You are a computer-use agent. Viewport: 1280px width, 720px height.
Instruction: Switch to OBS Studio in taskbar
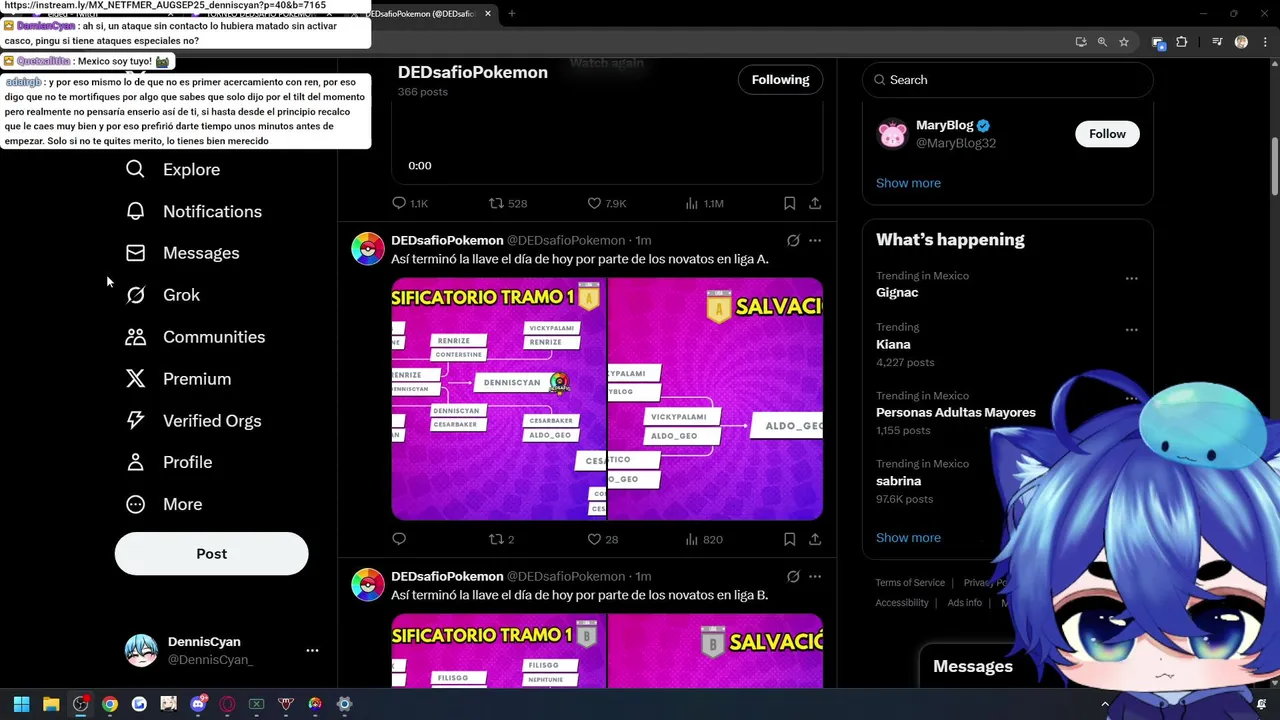[x=80, y=704]
